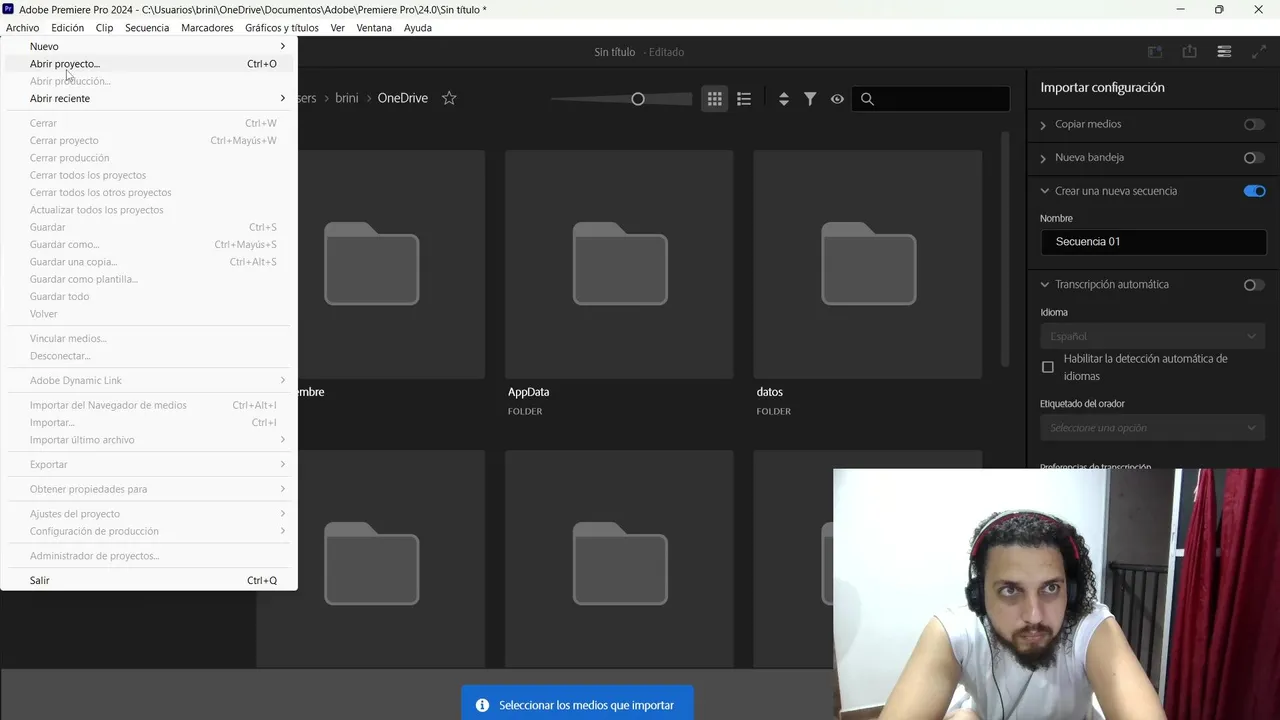Enable the Nueva bandeja toggle
The height and width of the screenshot is (720, 1280).
[1254, 157]
